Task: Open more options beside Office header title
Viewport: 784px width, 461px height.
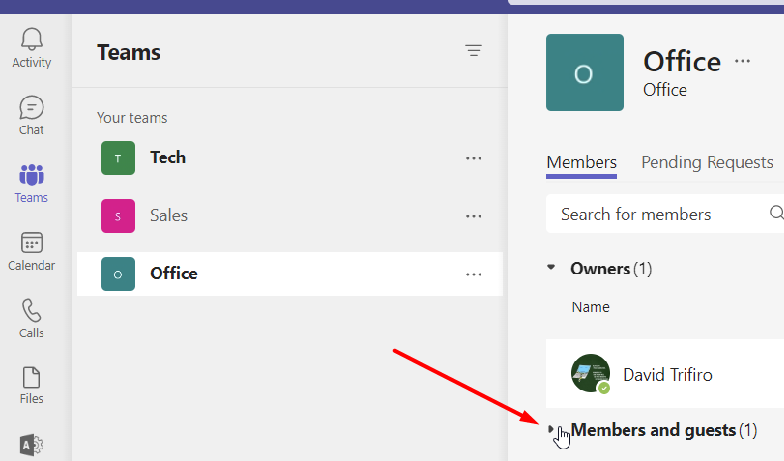Action: coord(742,61)
